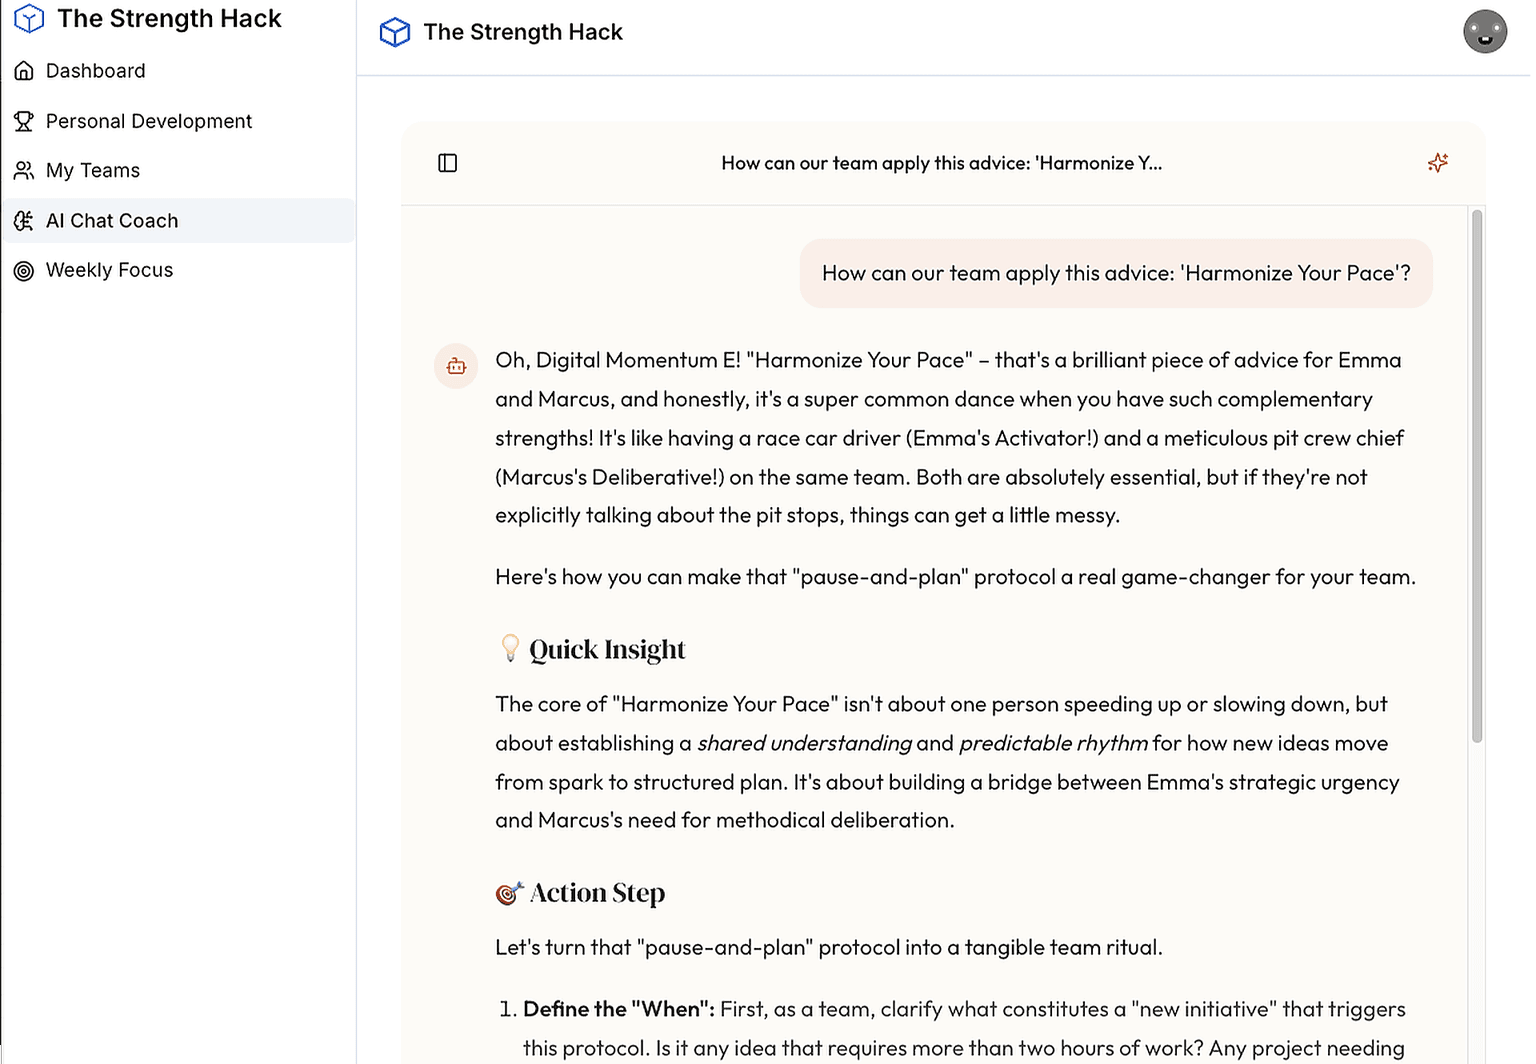The height and width of the screenshot is (1064, 1536).
Task: Click the My Teams people icon
Action: tap(24, 171)
